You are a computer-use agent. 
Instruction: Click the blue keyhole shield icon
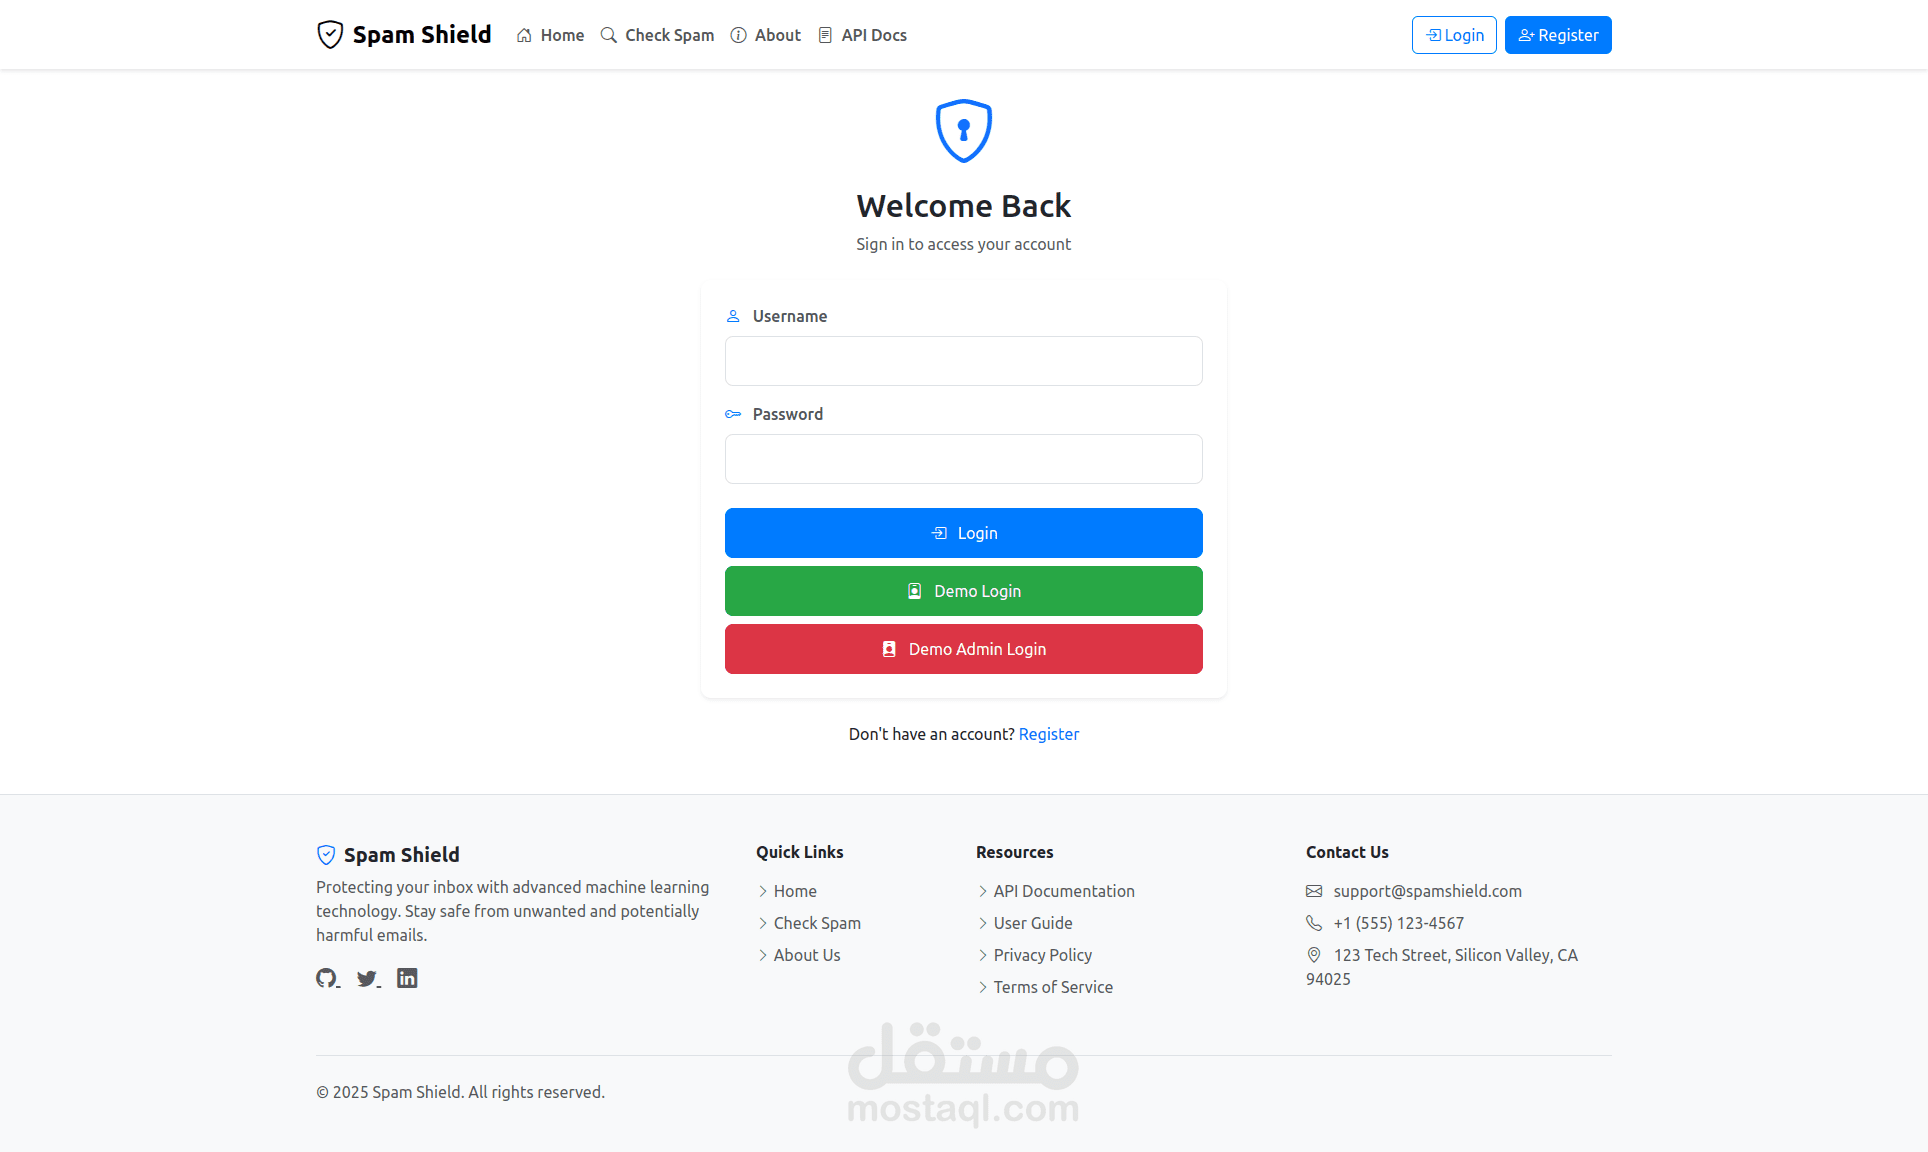(x=963, y=131)
